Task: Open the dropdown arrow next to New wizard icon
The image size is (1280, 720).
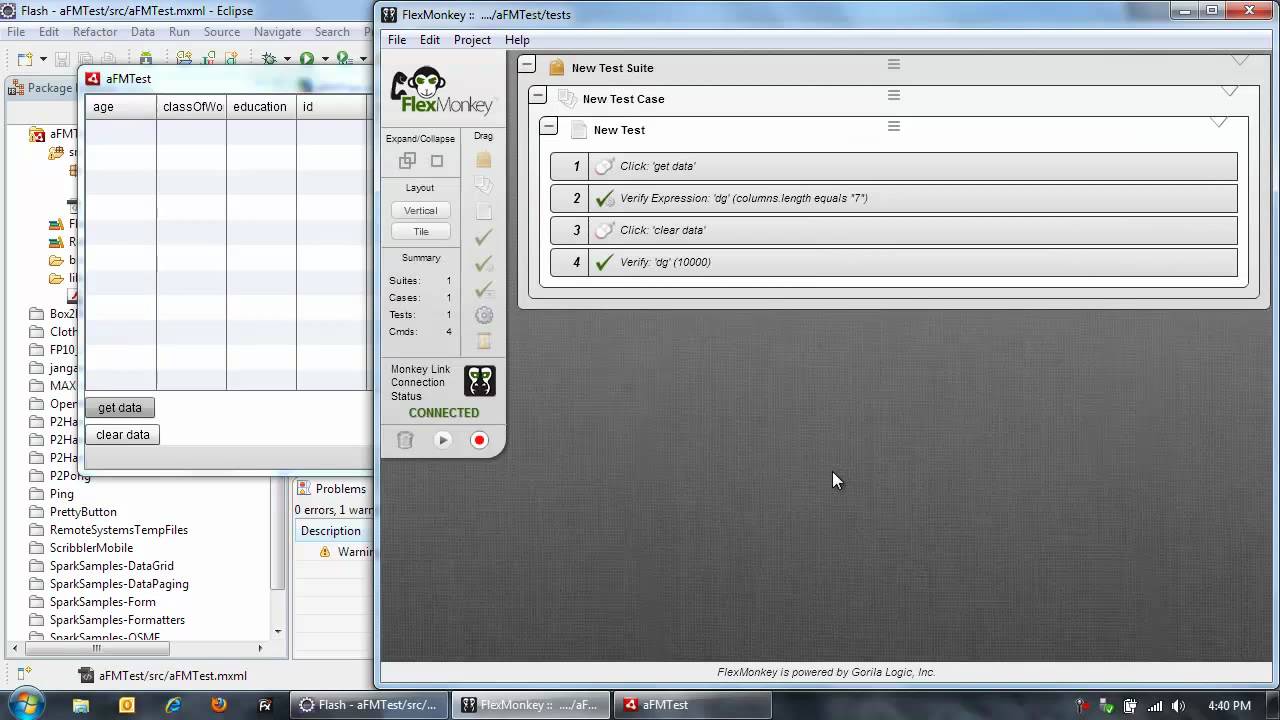Action: tap(42, 60)
